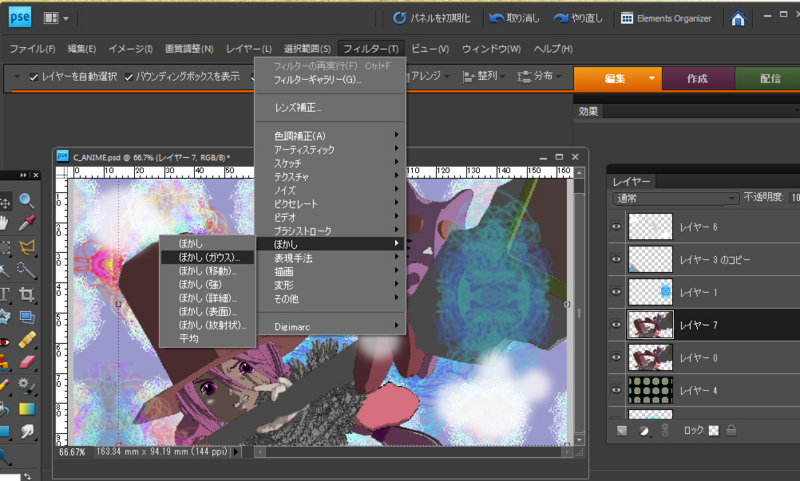Viewport: 800px width, 481px height.
Task: Swap foreground and background colors icon
Action: coord(27,476)
